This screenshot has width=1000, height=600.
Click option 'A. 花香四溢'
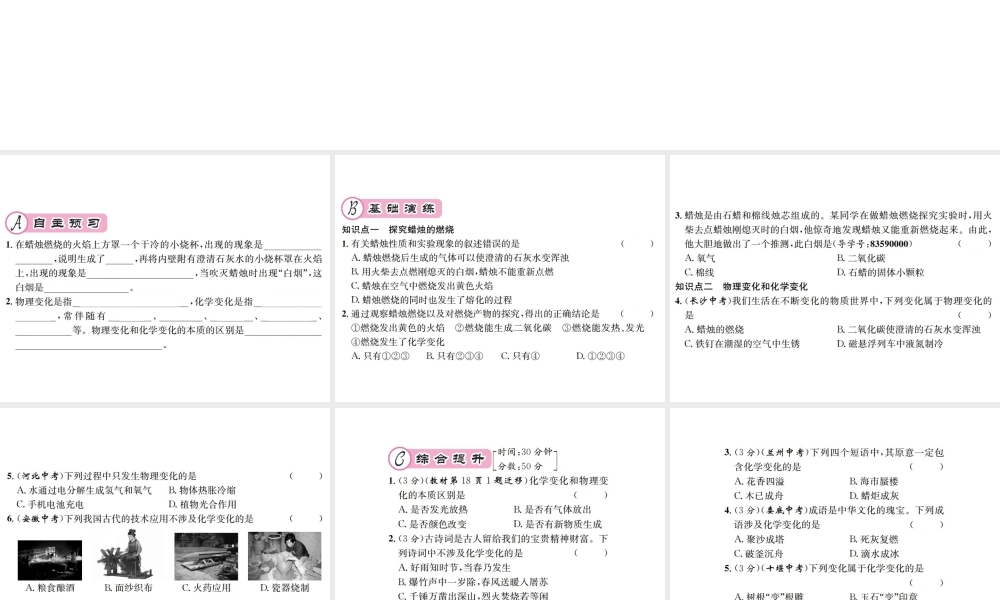[759, 481]
